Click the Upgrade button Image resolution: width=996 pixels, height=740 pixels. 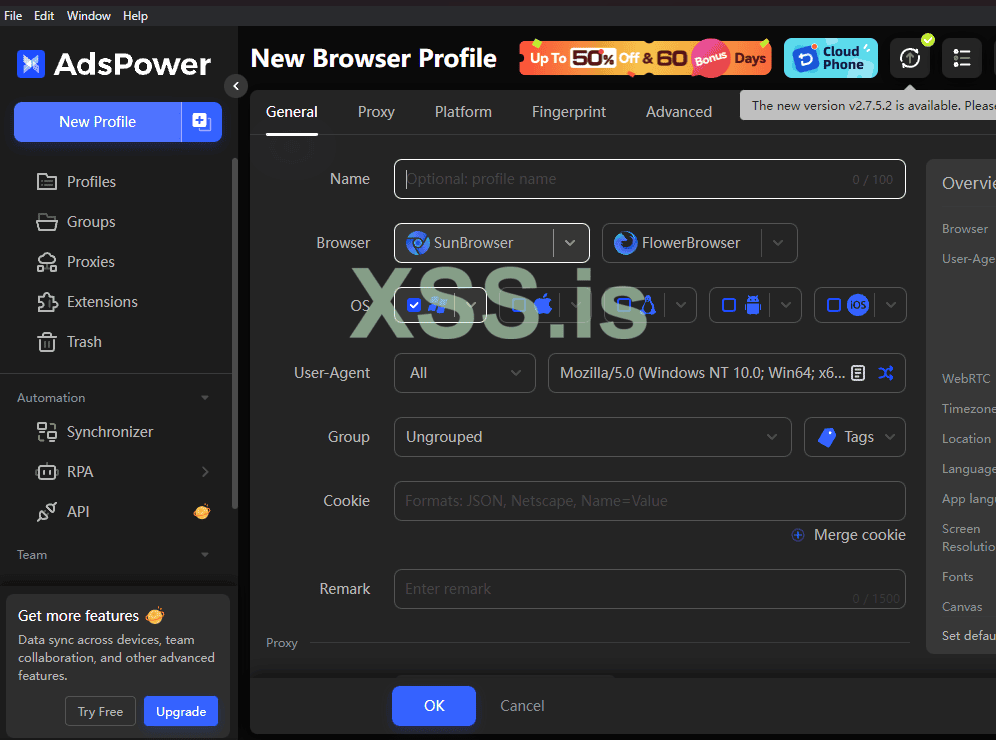[181, 711]
